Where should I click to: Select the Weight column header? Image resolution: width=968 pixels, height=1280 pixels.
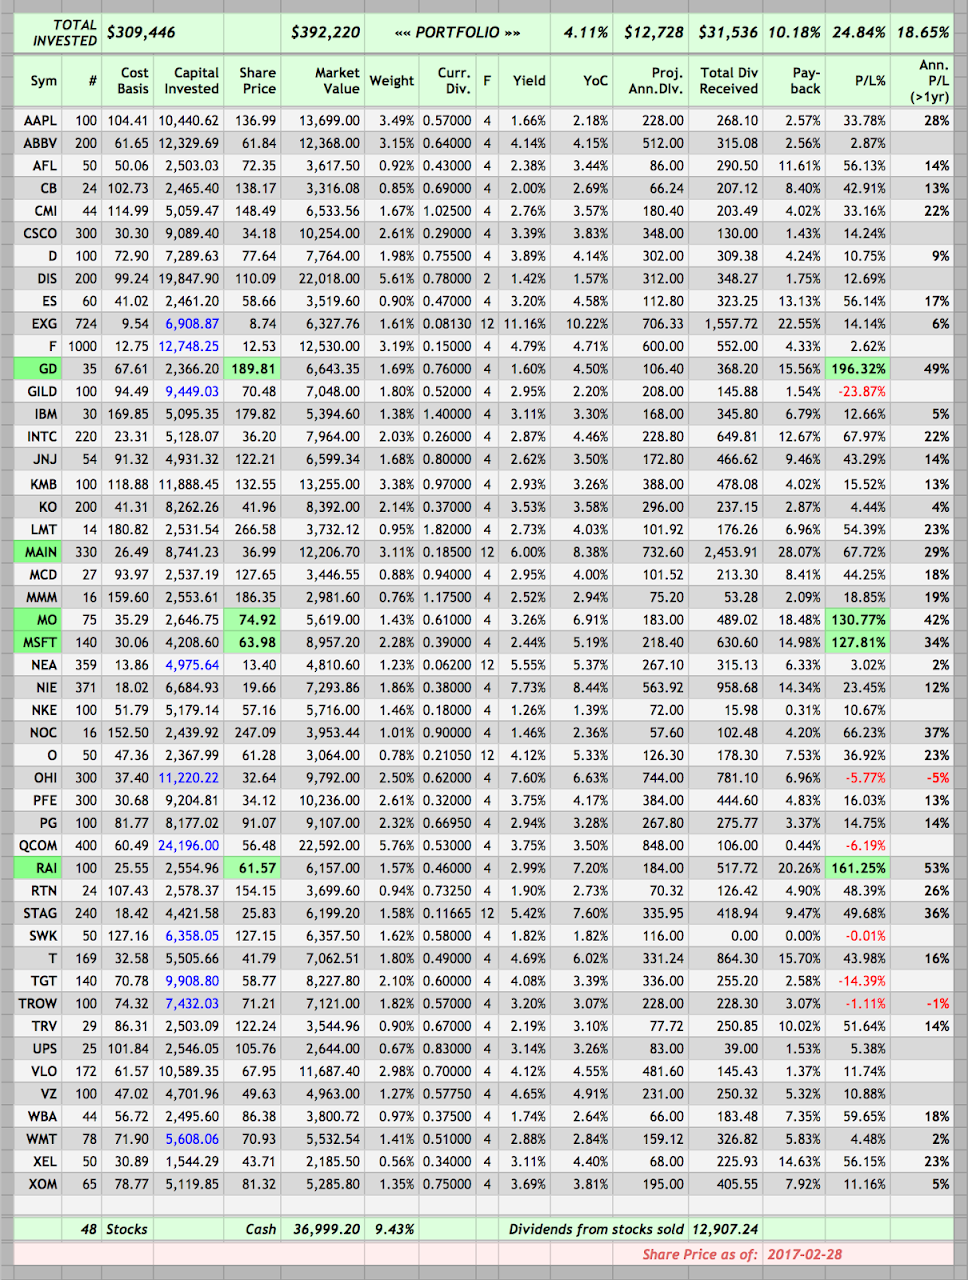392,80
